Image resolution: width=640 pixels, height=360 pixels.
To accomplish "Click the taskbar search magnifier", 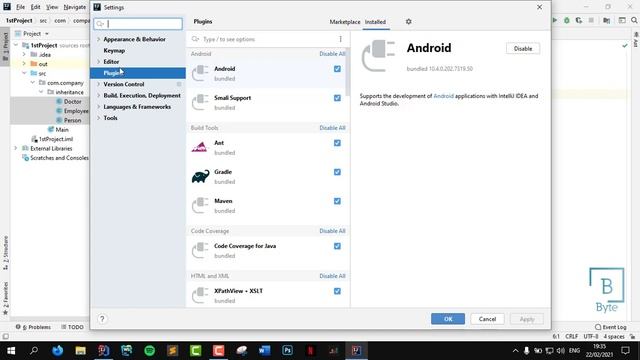I will 34,351.
